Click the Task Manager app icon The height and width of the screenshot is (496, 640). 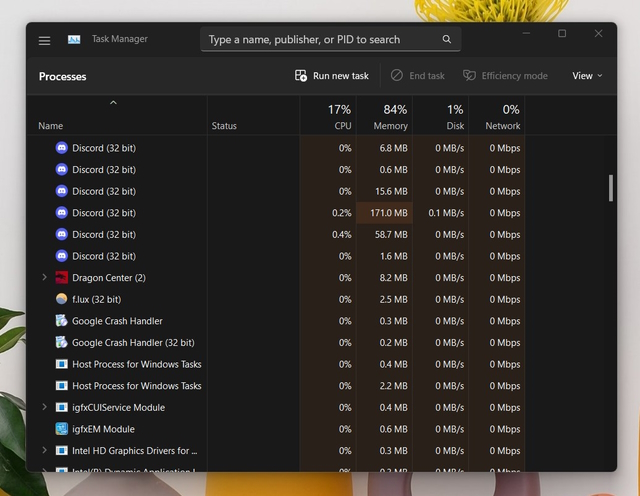[x=74, y=39]
